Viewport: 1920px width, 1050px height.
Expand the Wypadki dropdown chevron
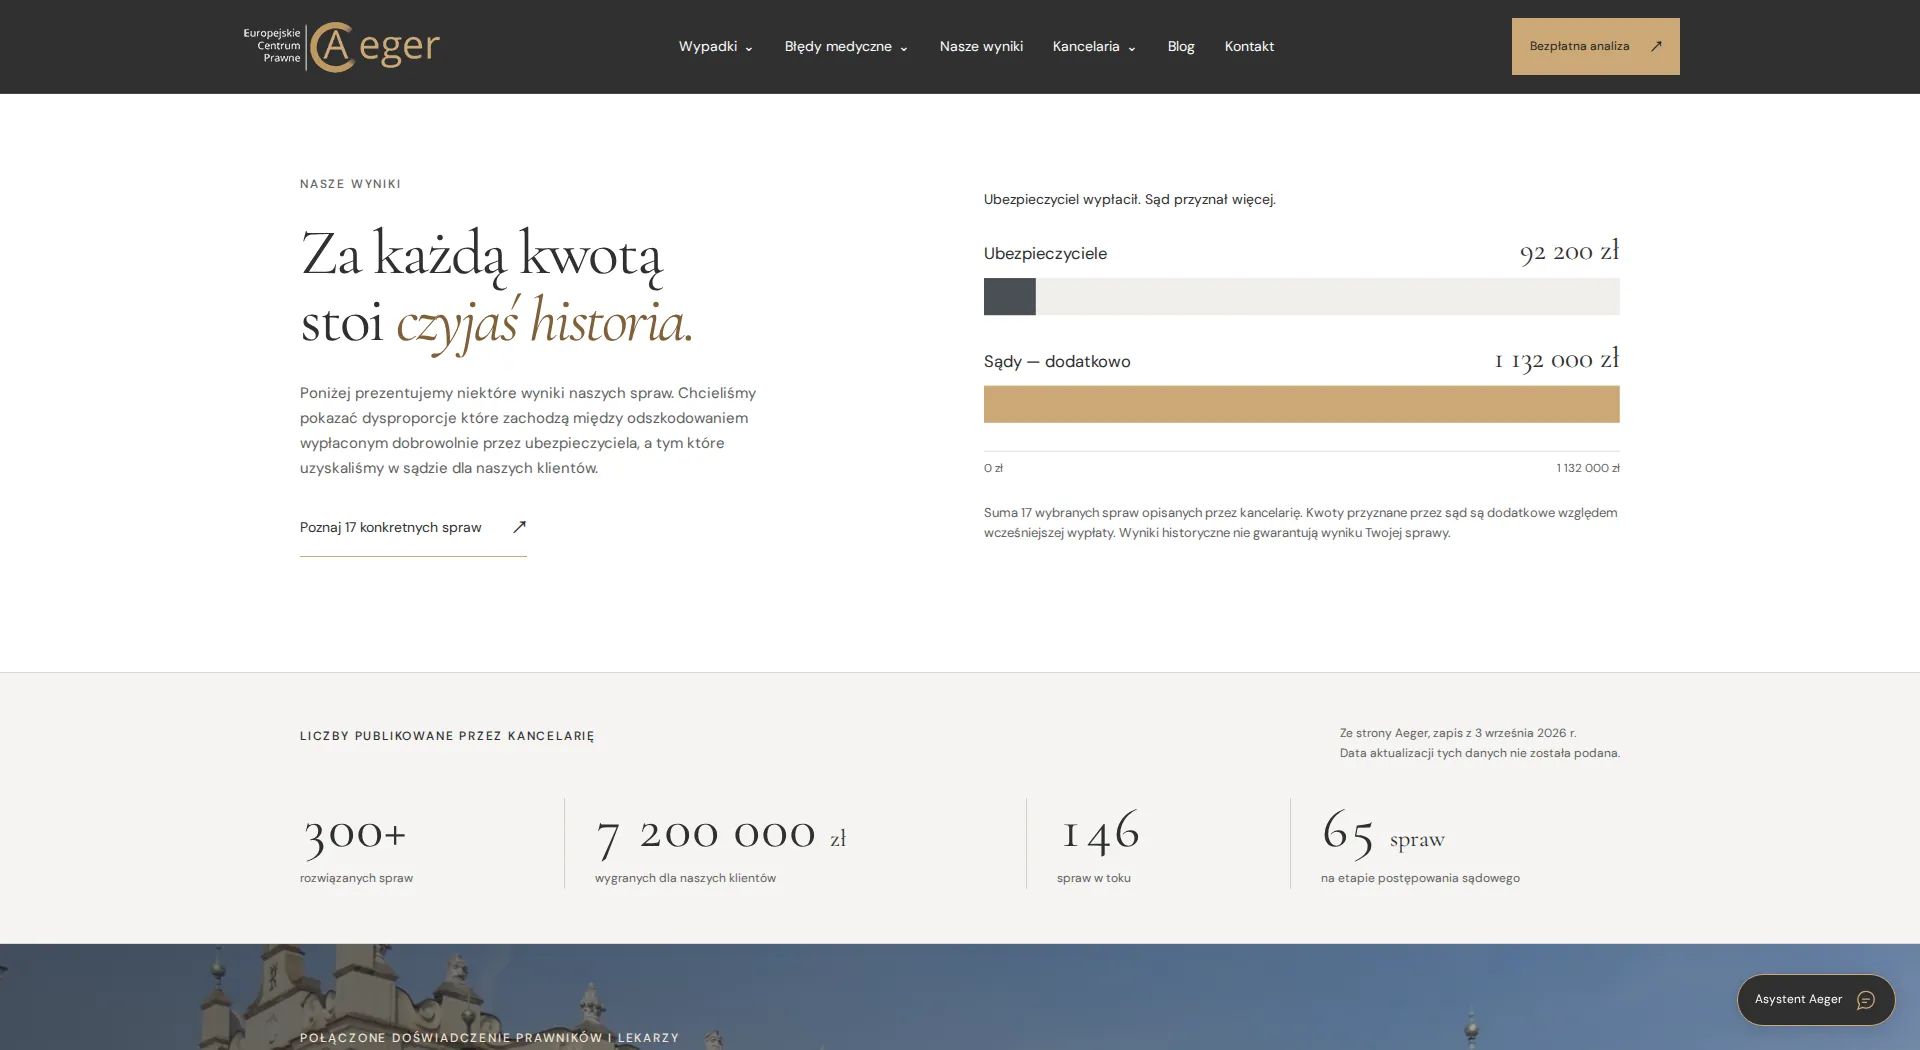click(748, 48)
